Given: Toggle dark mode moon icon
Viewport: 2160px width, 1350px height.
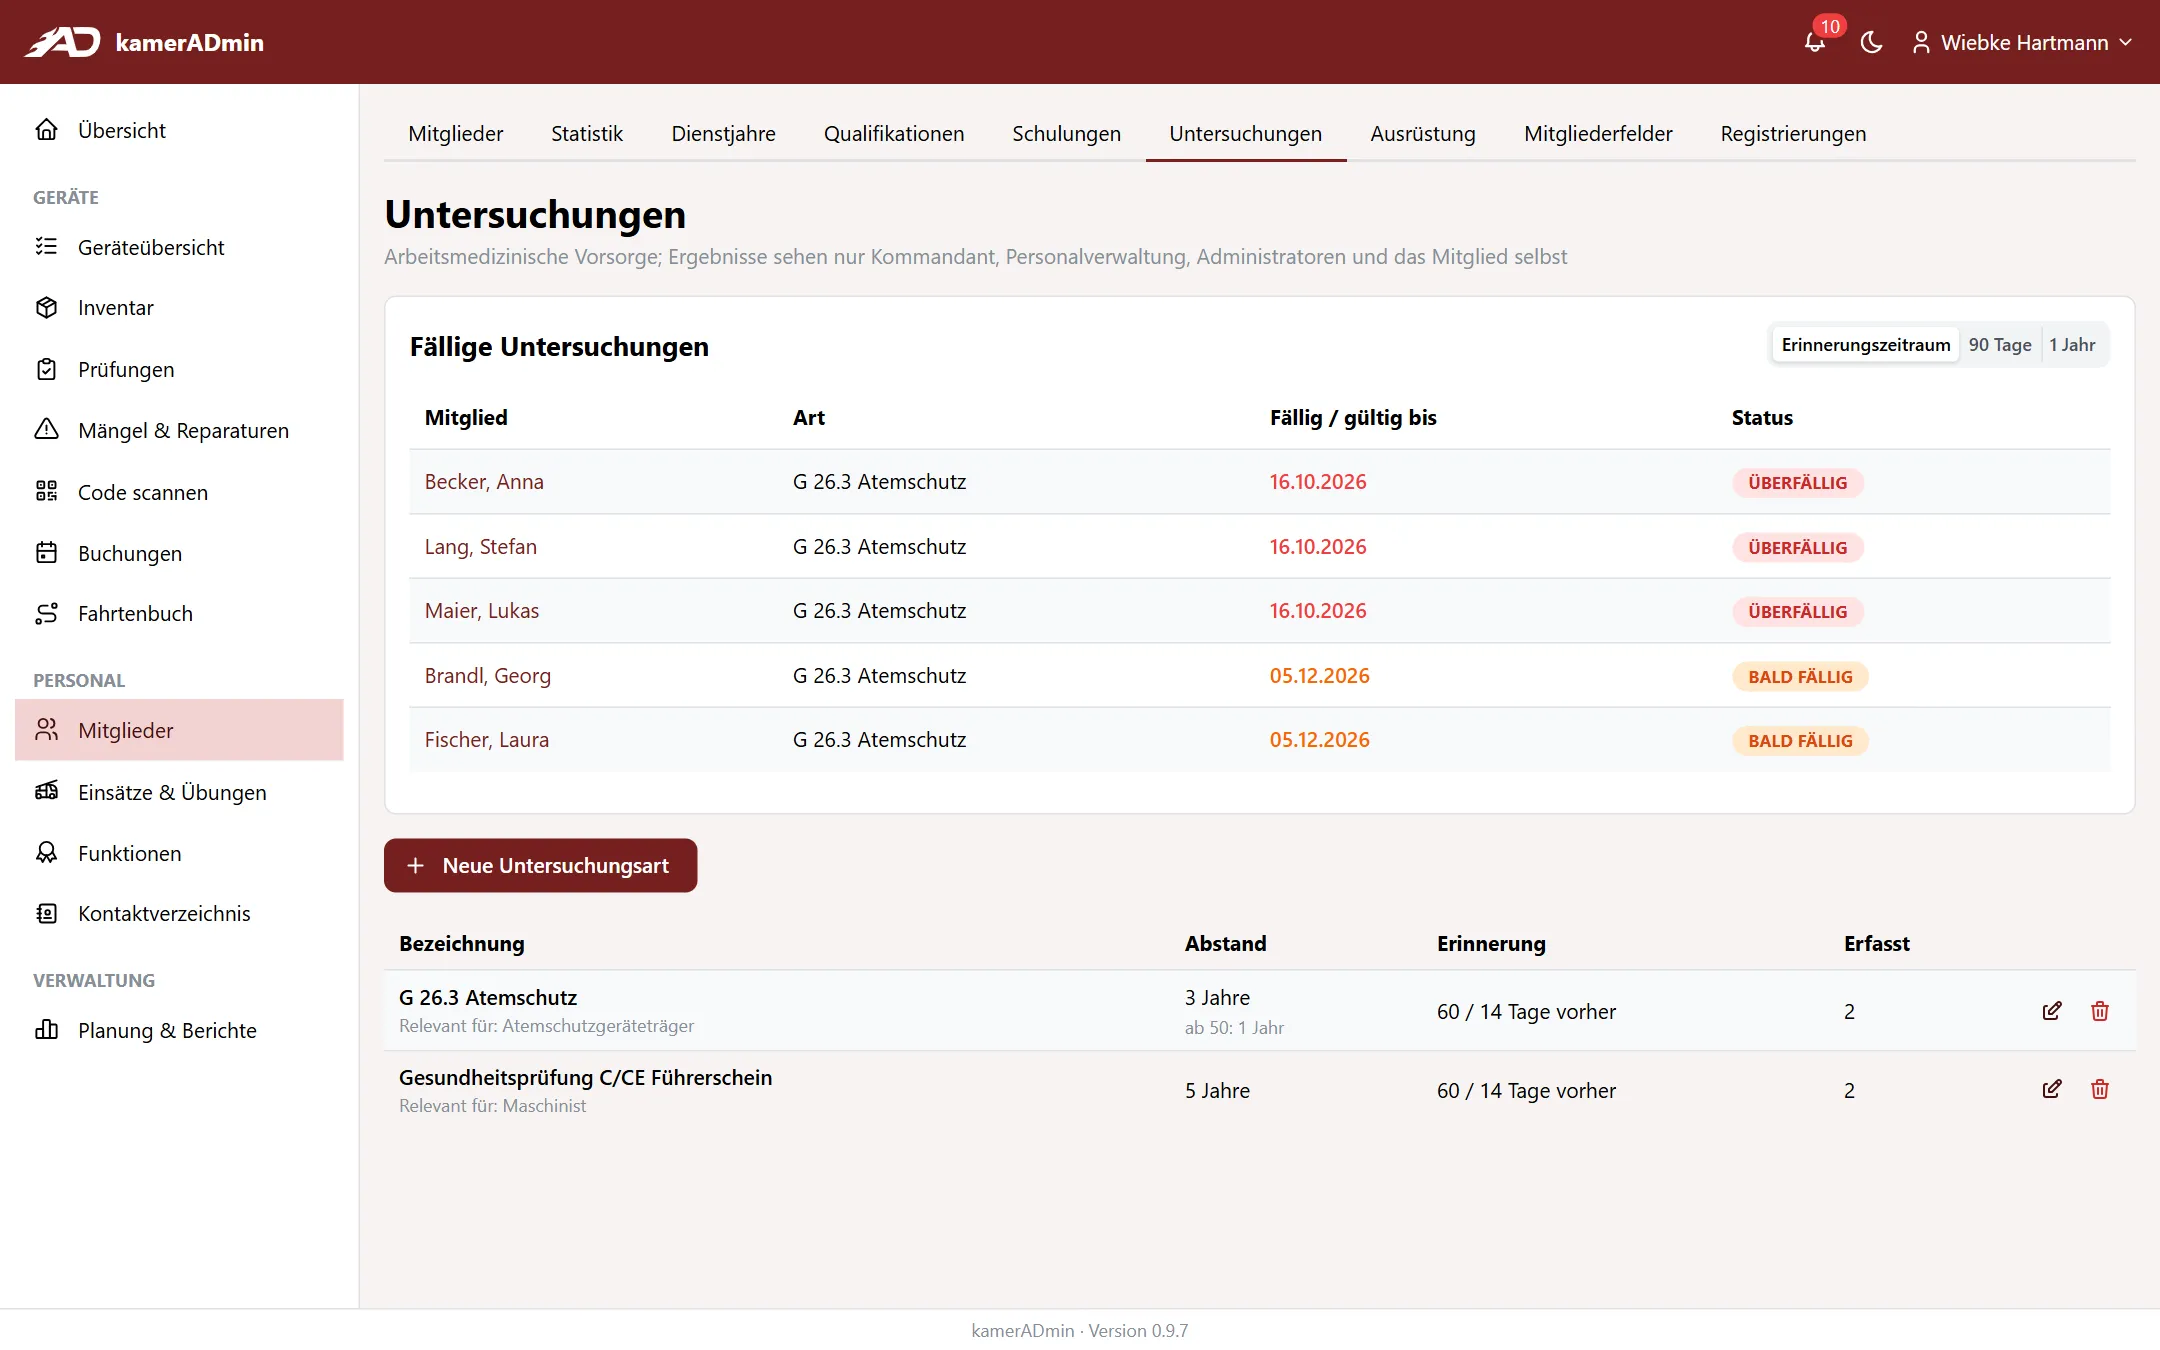Looking at the screenshot, I should [1871, 42].
